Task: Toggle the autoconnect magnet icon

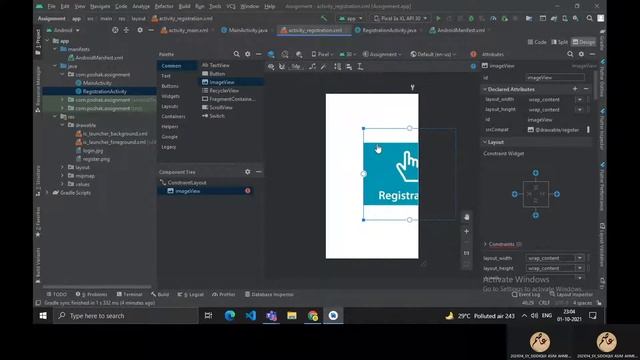Action: pos(282,67)
